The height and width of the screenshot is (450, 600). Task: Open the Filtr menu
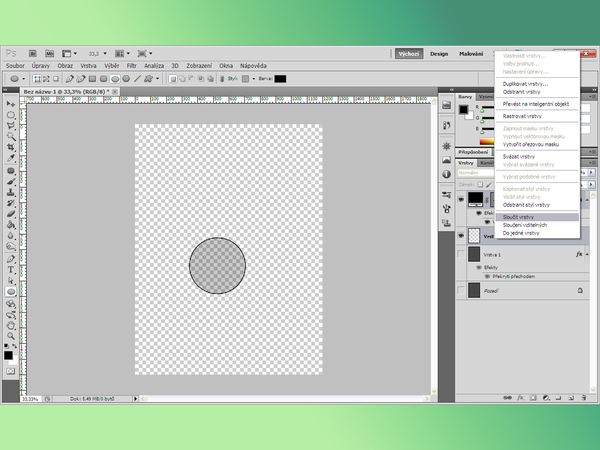(x=131, y=65)
